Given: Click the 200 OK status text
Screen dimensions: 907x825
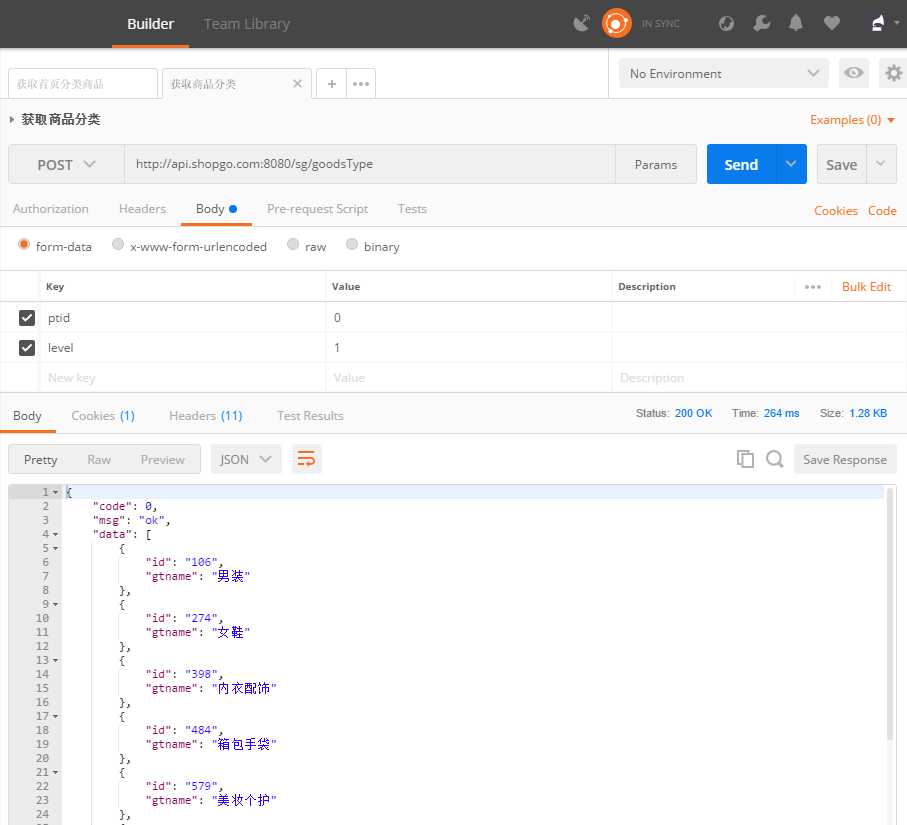Looking at the screenshot, I should click(x=694, y=413).
